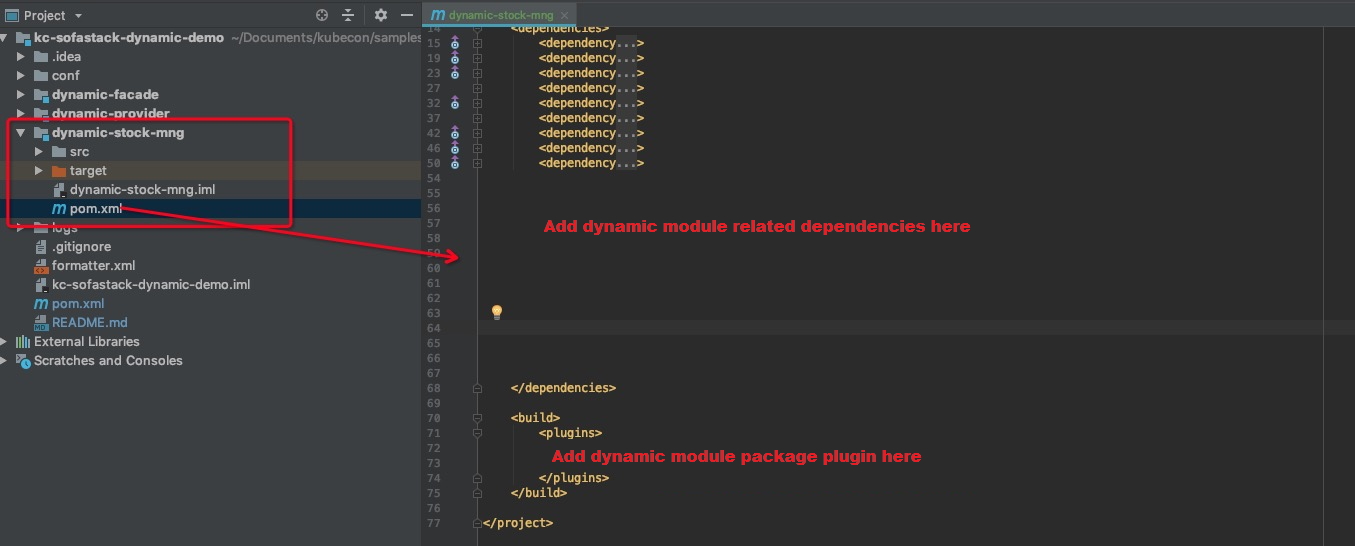Click the gutter marker icon on line 32
This screenshot has height=546, width=1355.
454,103
